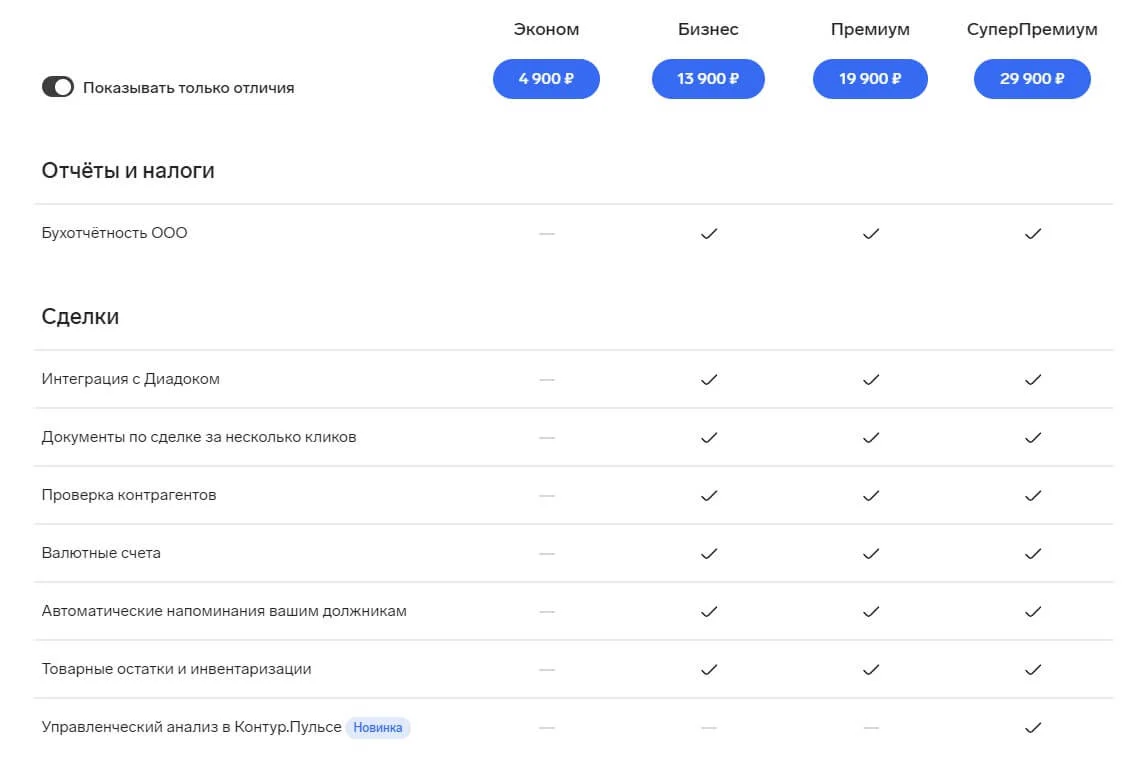Click the Бизнес dash in Управленческий анализ row
This screenshot has height=782, width=1135.
tap(709, 728)
